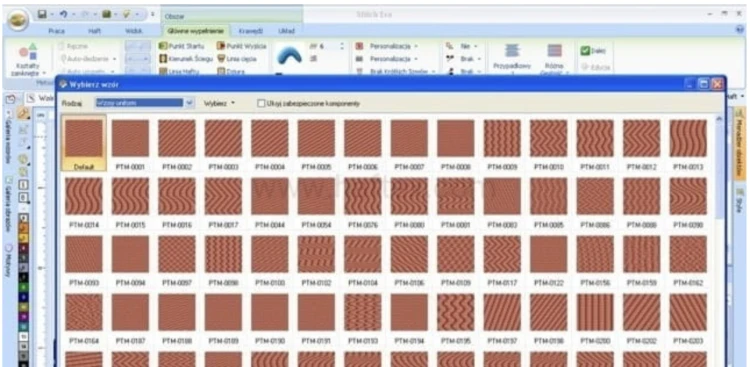Screen dimensions: 750x367
Task: Open the Wybierz dropdown menu
Action: coord(220,103)
